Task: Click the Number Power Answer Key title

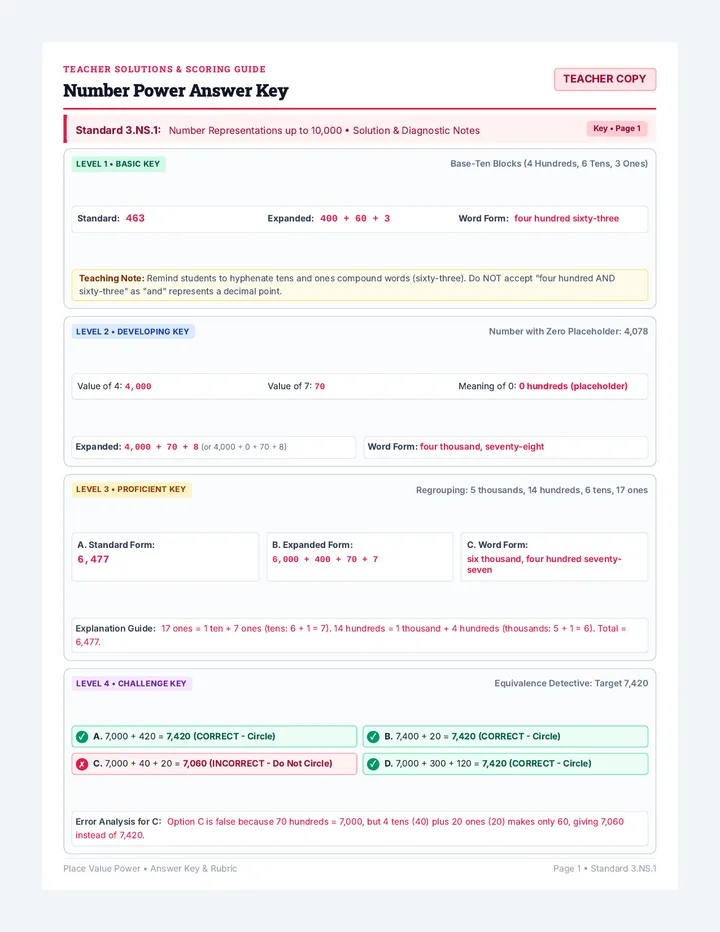Action: point(175,91)
